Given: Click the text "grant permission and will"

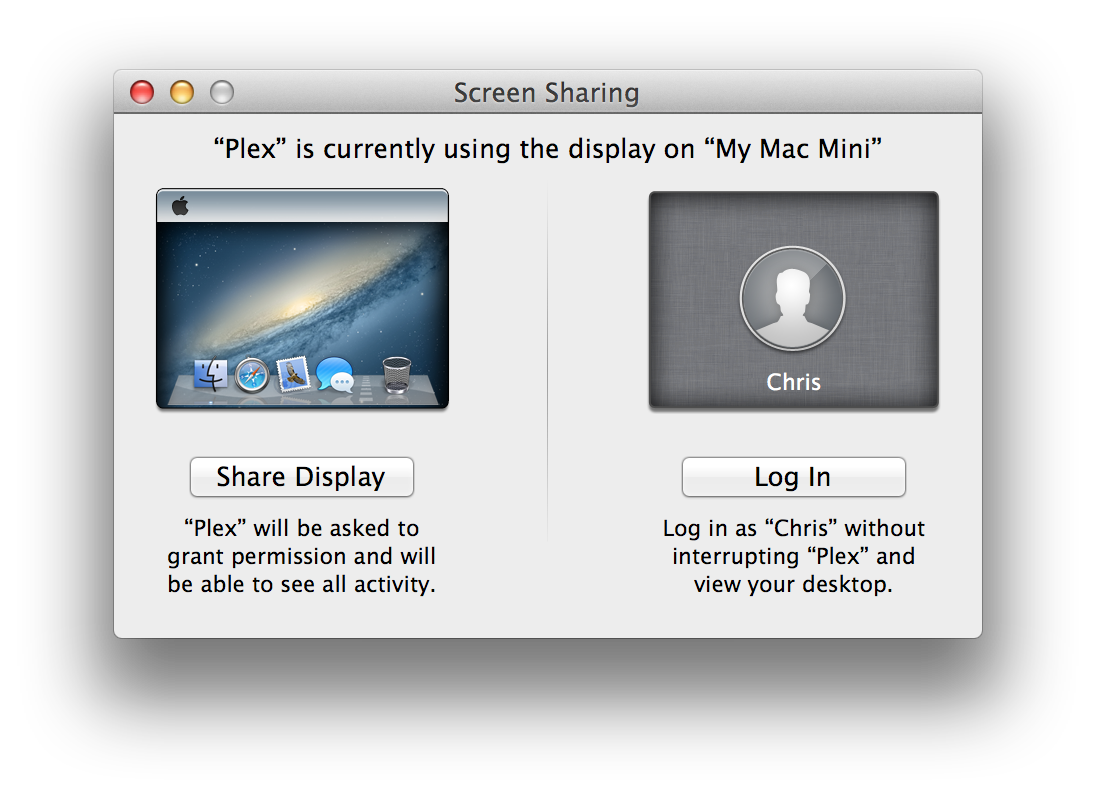Looking at the screenshot, I should [301, 556].
